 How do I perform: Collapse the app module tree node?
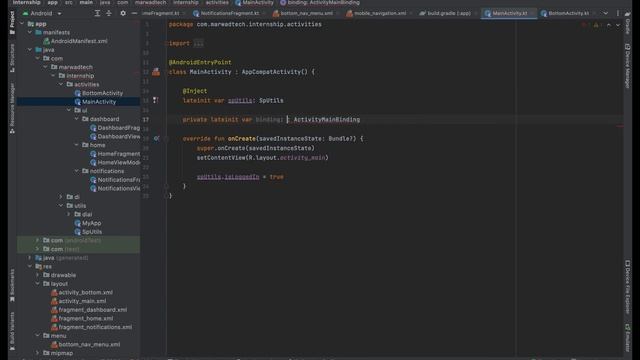[22, 24]
